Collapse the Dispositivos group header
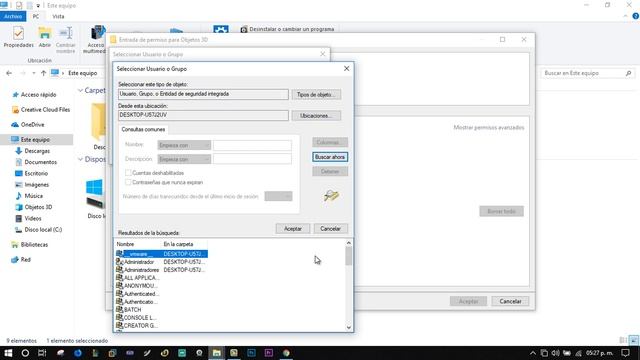 80,159
